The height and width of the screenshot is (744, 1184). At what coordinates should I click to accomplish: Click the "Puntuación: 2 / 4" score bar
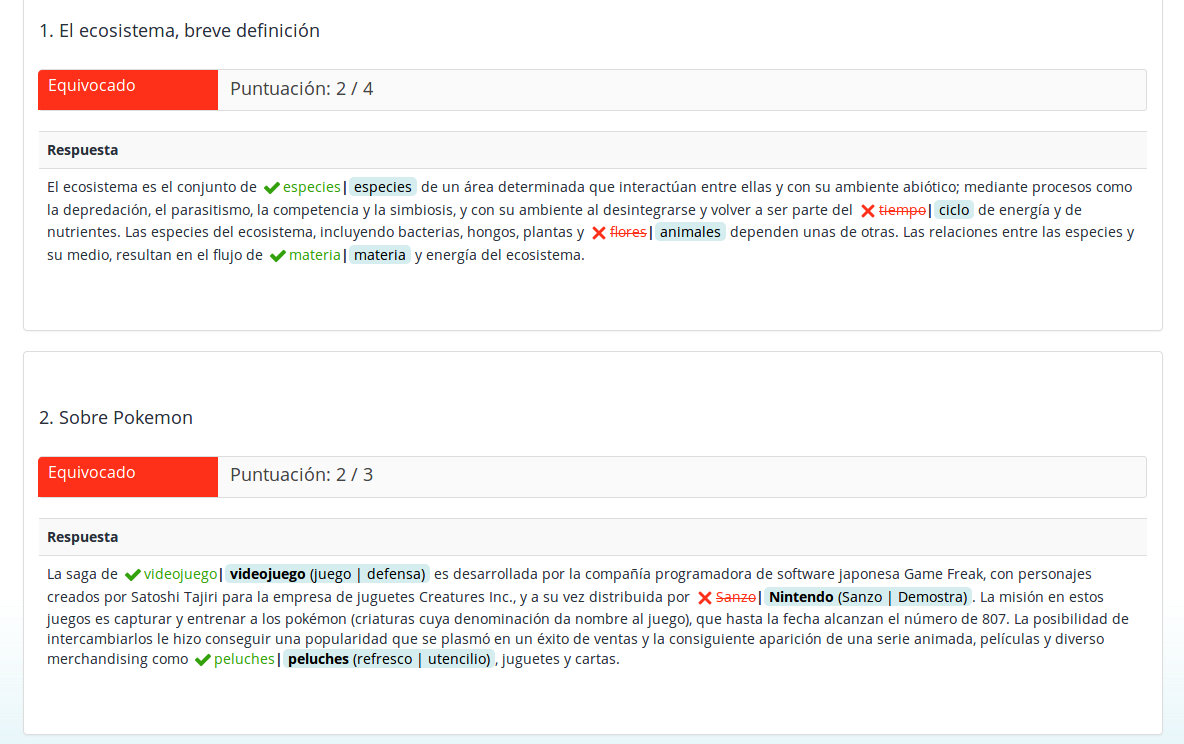click(x=301, y=88)
